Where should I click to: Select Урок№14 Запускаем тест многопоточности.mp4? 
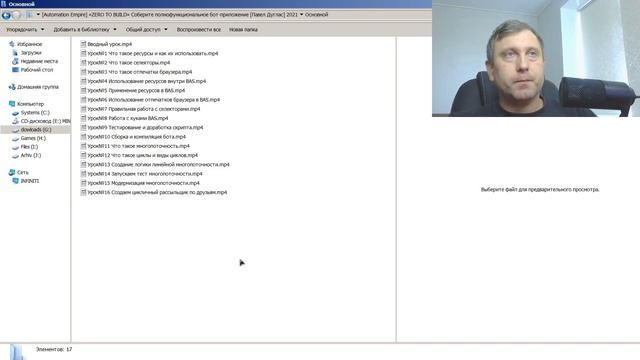144,173
